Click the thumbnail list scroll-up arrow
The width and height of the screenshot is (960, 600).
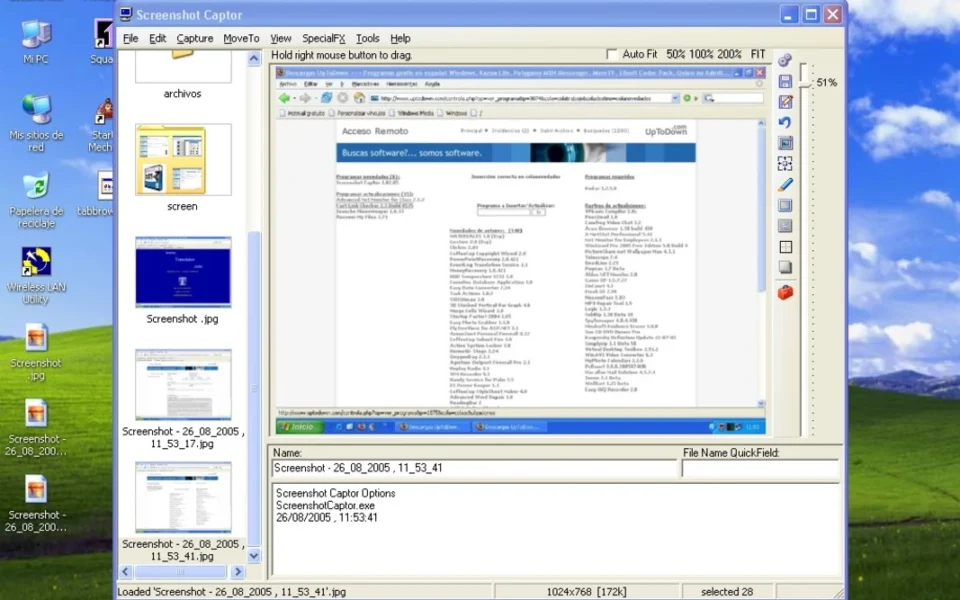click(254, 59)
